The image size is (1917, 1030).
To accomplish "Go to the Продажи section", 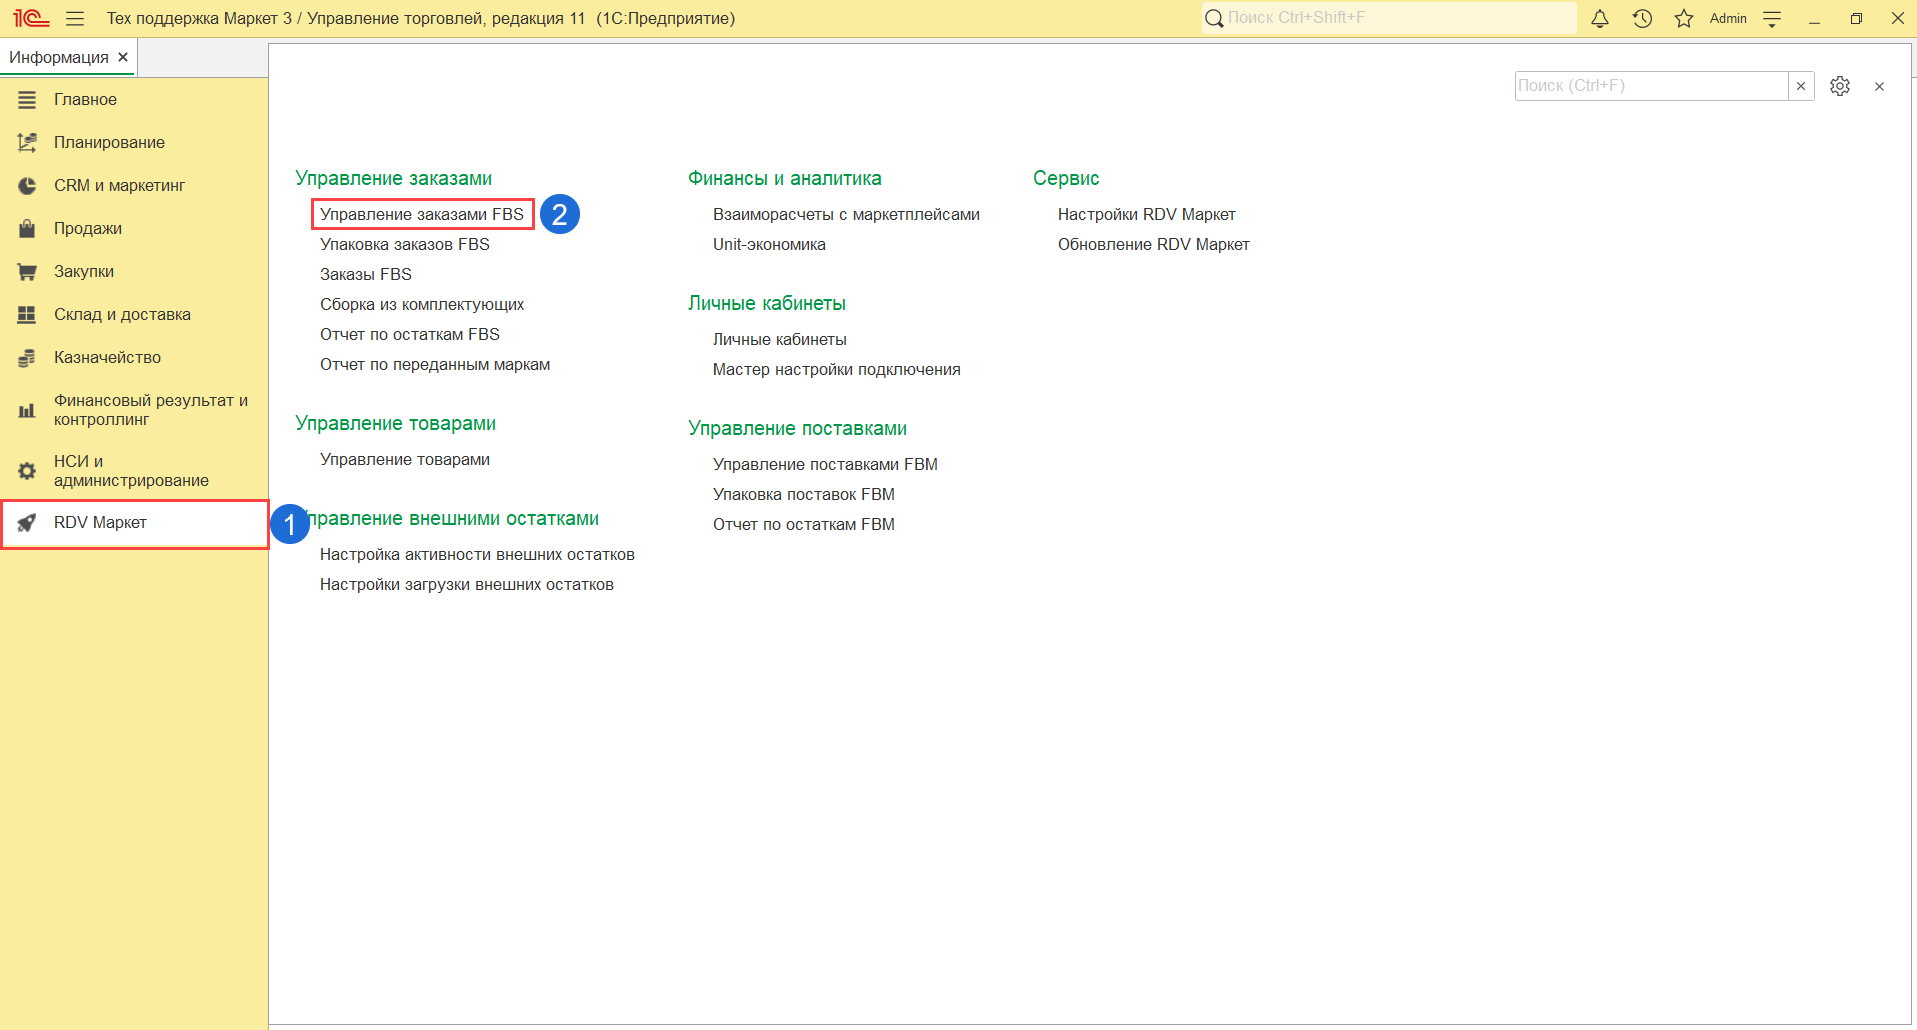I will pos(88,229).
